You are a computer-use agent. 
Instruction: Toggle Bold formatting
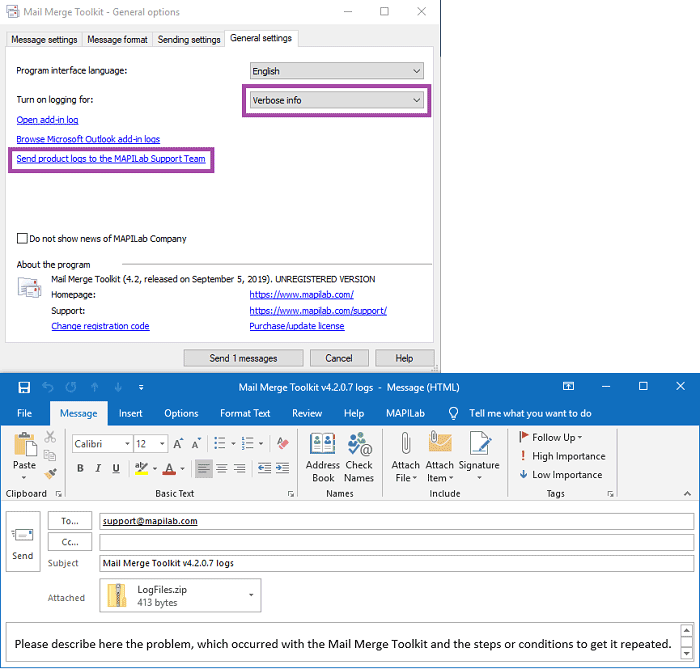80,468
